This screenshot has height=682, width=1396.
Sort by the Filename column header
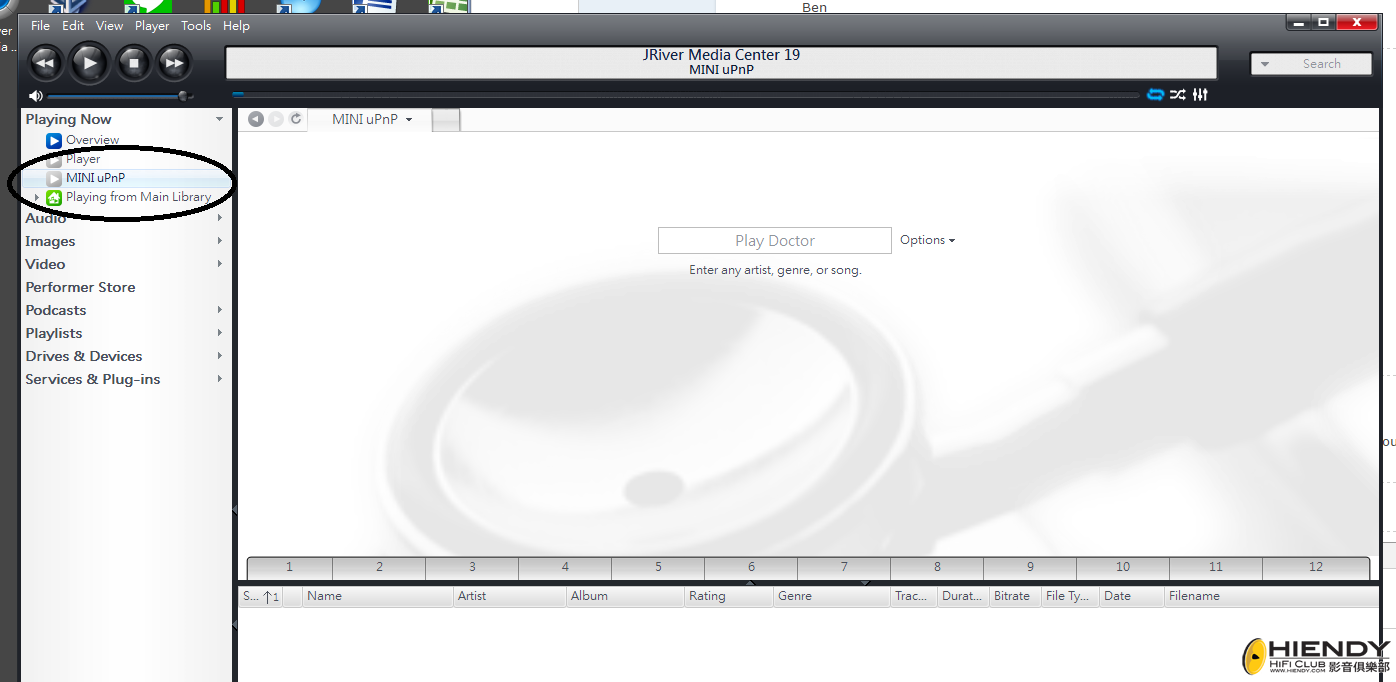[1272, 596]
